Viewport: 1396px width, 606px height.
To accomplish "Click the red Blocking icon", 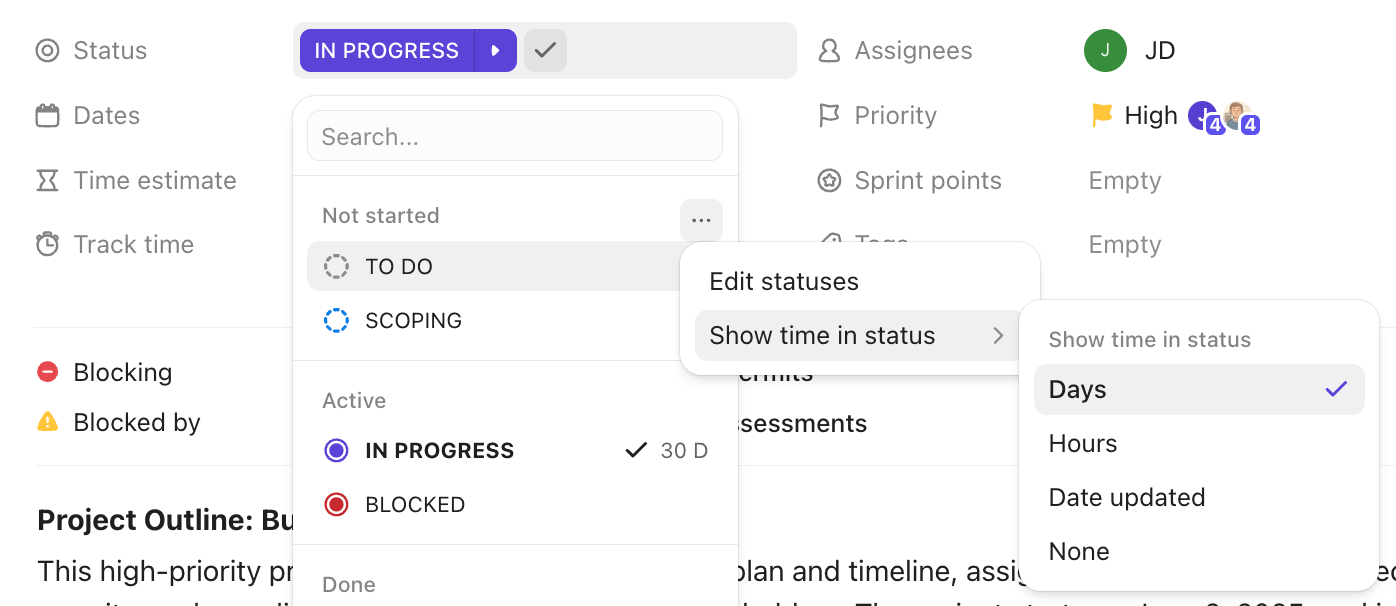I will point(47,371).
